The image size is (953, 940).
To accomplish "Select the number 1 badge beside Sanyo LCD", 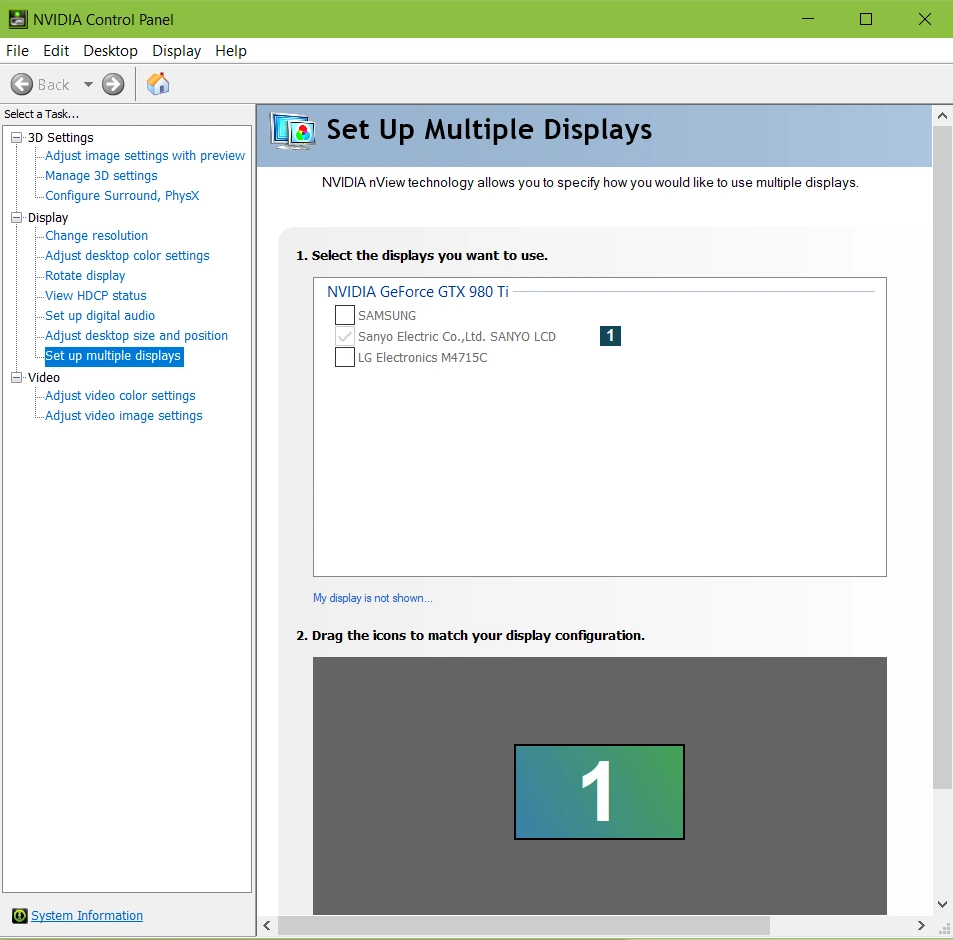I will coord(610,336).
